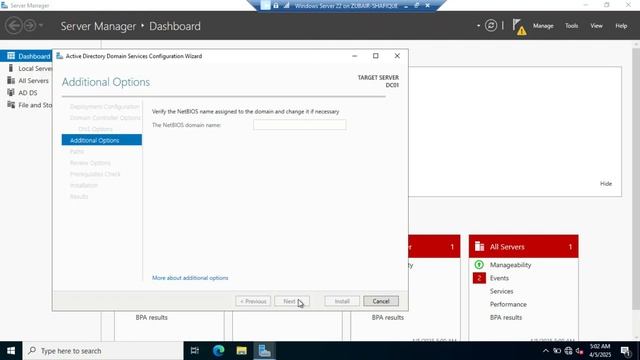
Task: Click the File and Storage icon in sidebar
Action: pyautogui.click(x=11, y=105)
